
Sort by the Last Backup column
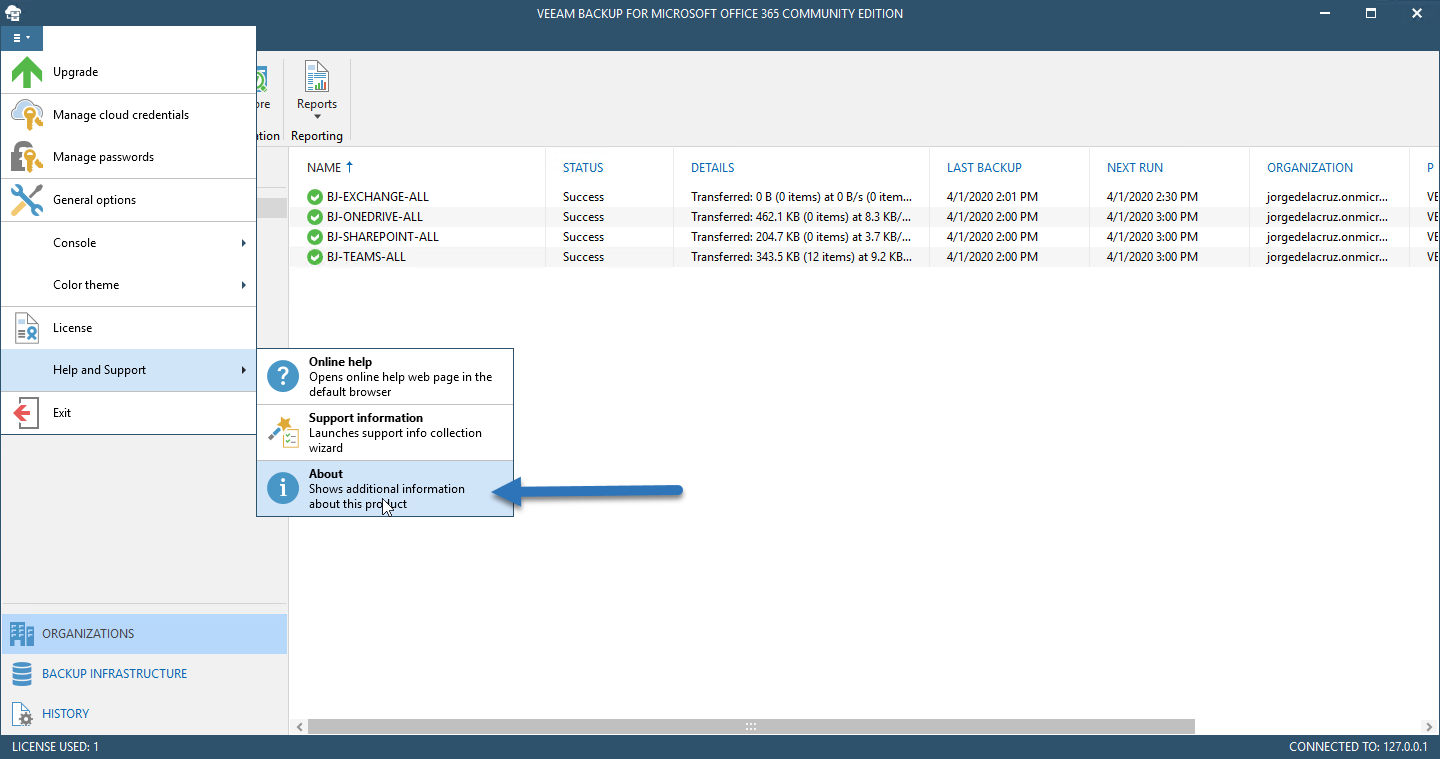tap(984, 168)
